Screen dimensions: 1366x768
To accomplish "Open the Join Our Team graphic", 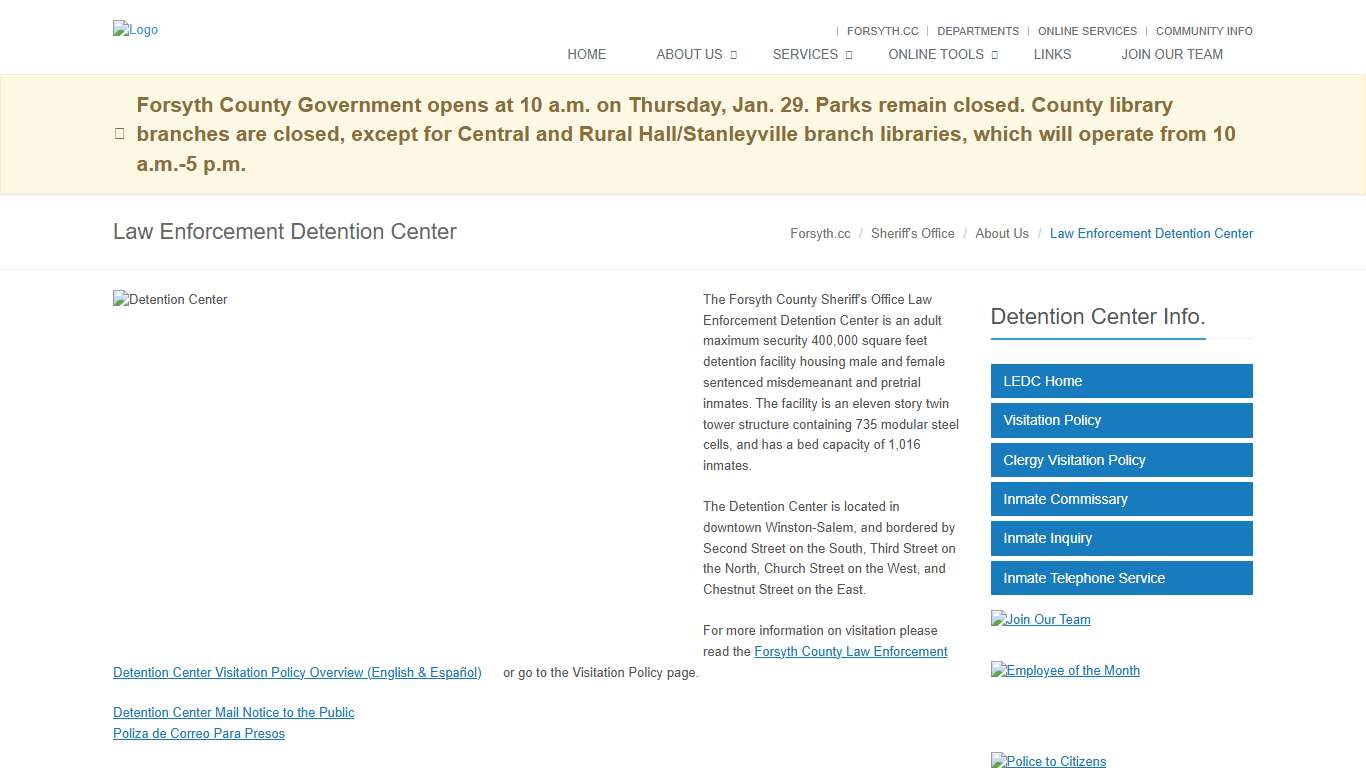I will click(x=1040, y=619).
